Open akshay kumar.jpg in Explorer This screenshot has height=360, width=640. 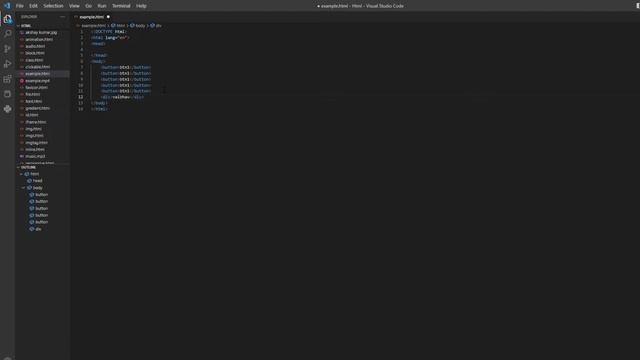coord(41,32)
